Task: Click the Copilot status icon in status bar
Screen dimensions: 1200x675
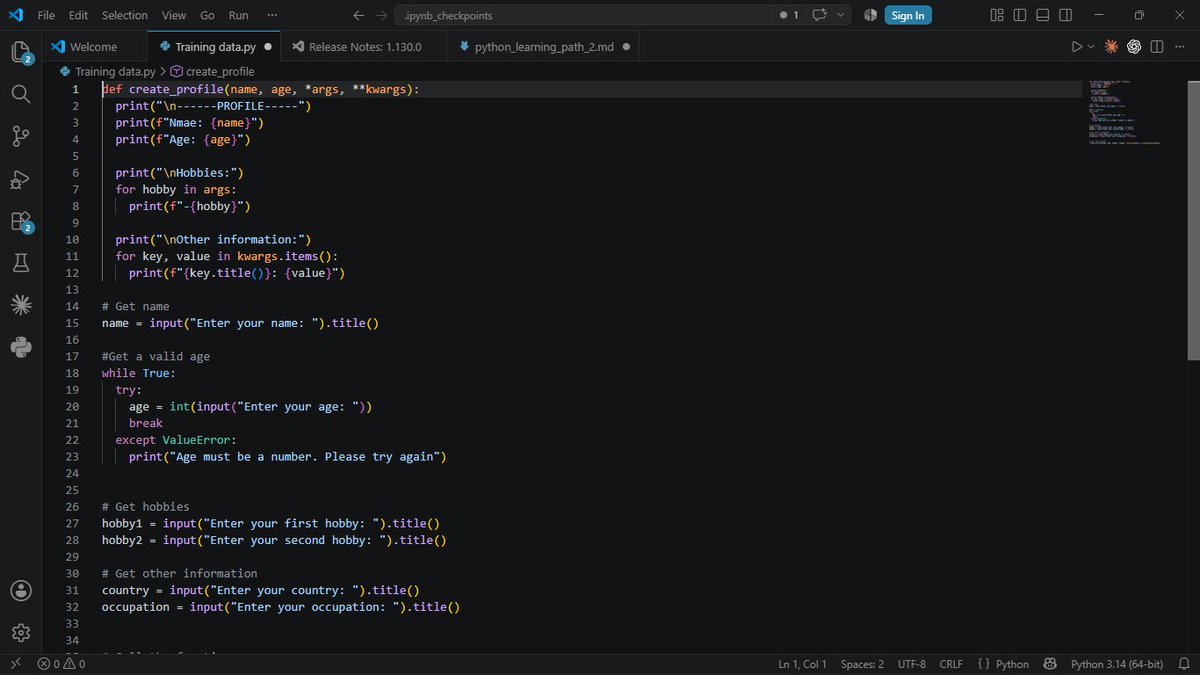Action: point(1050,664)
